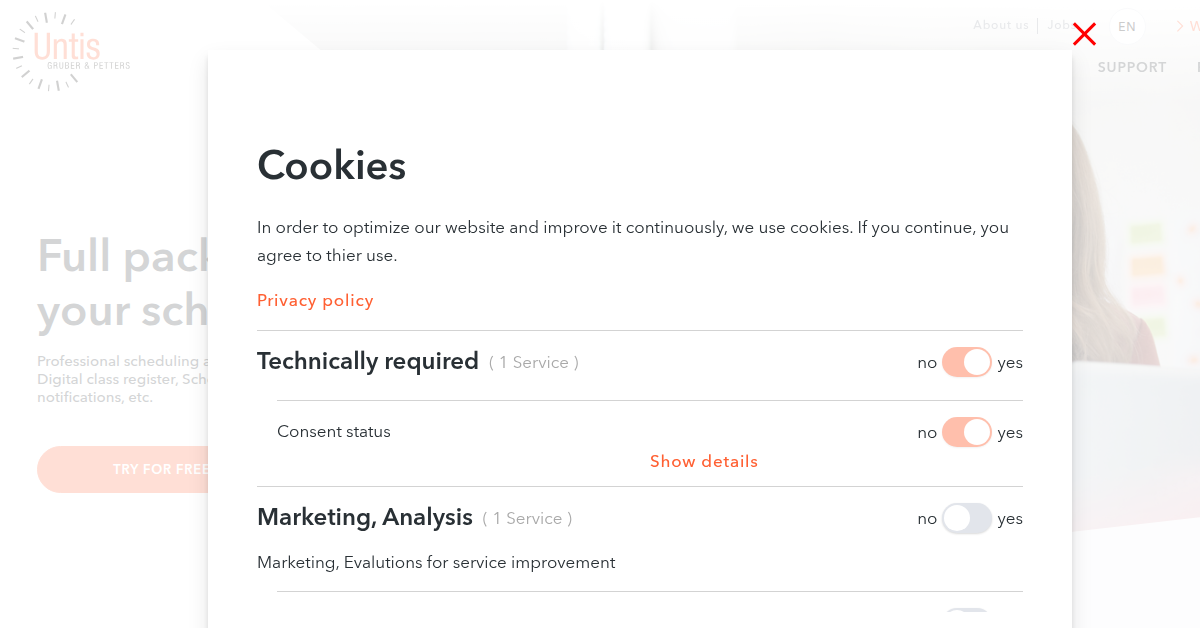Click the orange arrow in top-right corner

1181,27
